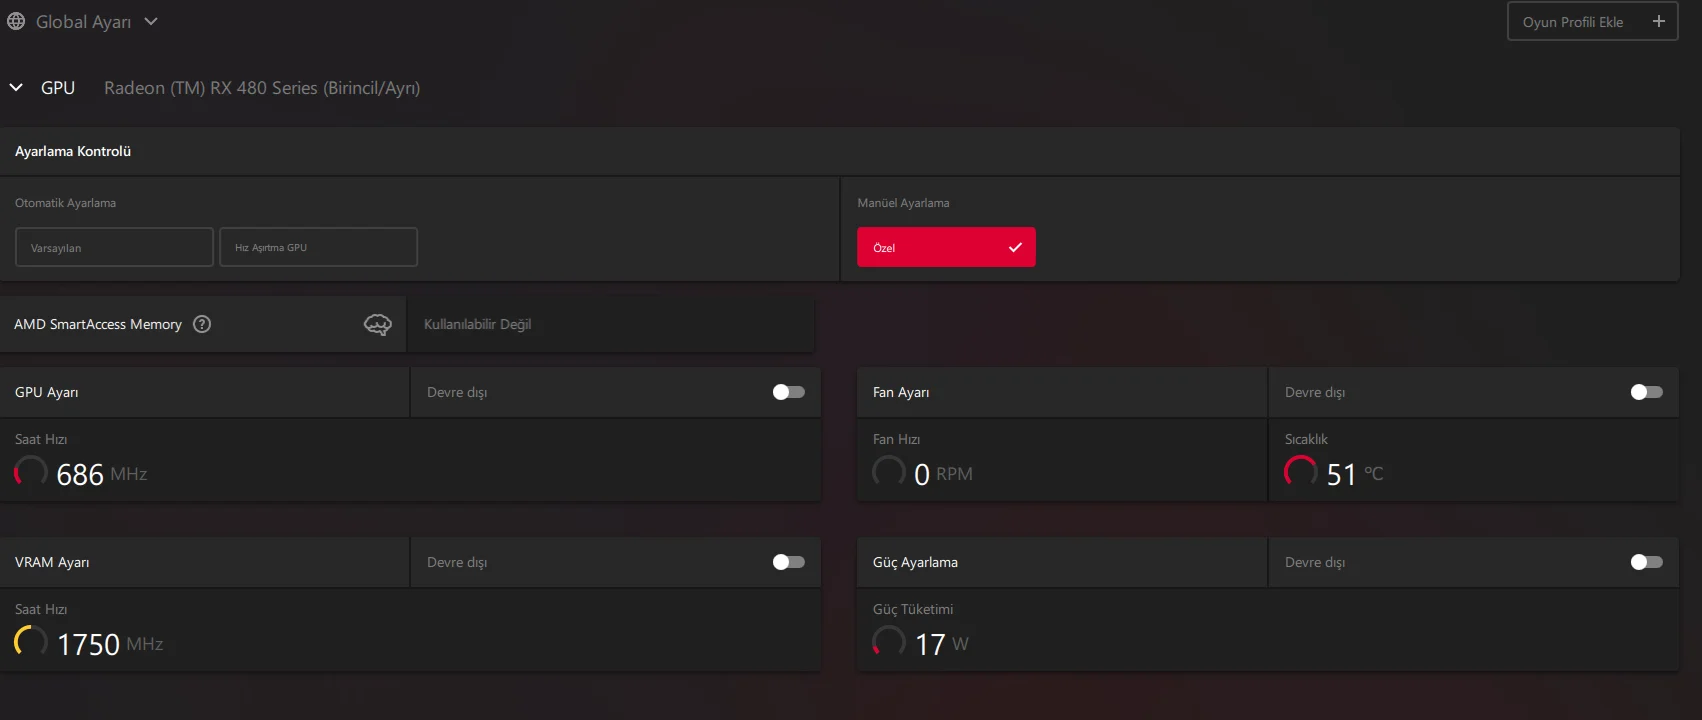Click the power consumption gauge for 17 W
This screenshot has width=1702, height=720.
click(x=889, y=642)
